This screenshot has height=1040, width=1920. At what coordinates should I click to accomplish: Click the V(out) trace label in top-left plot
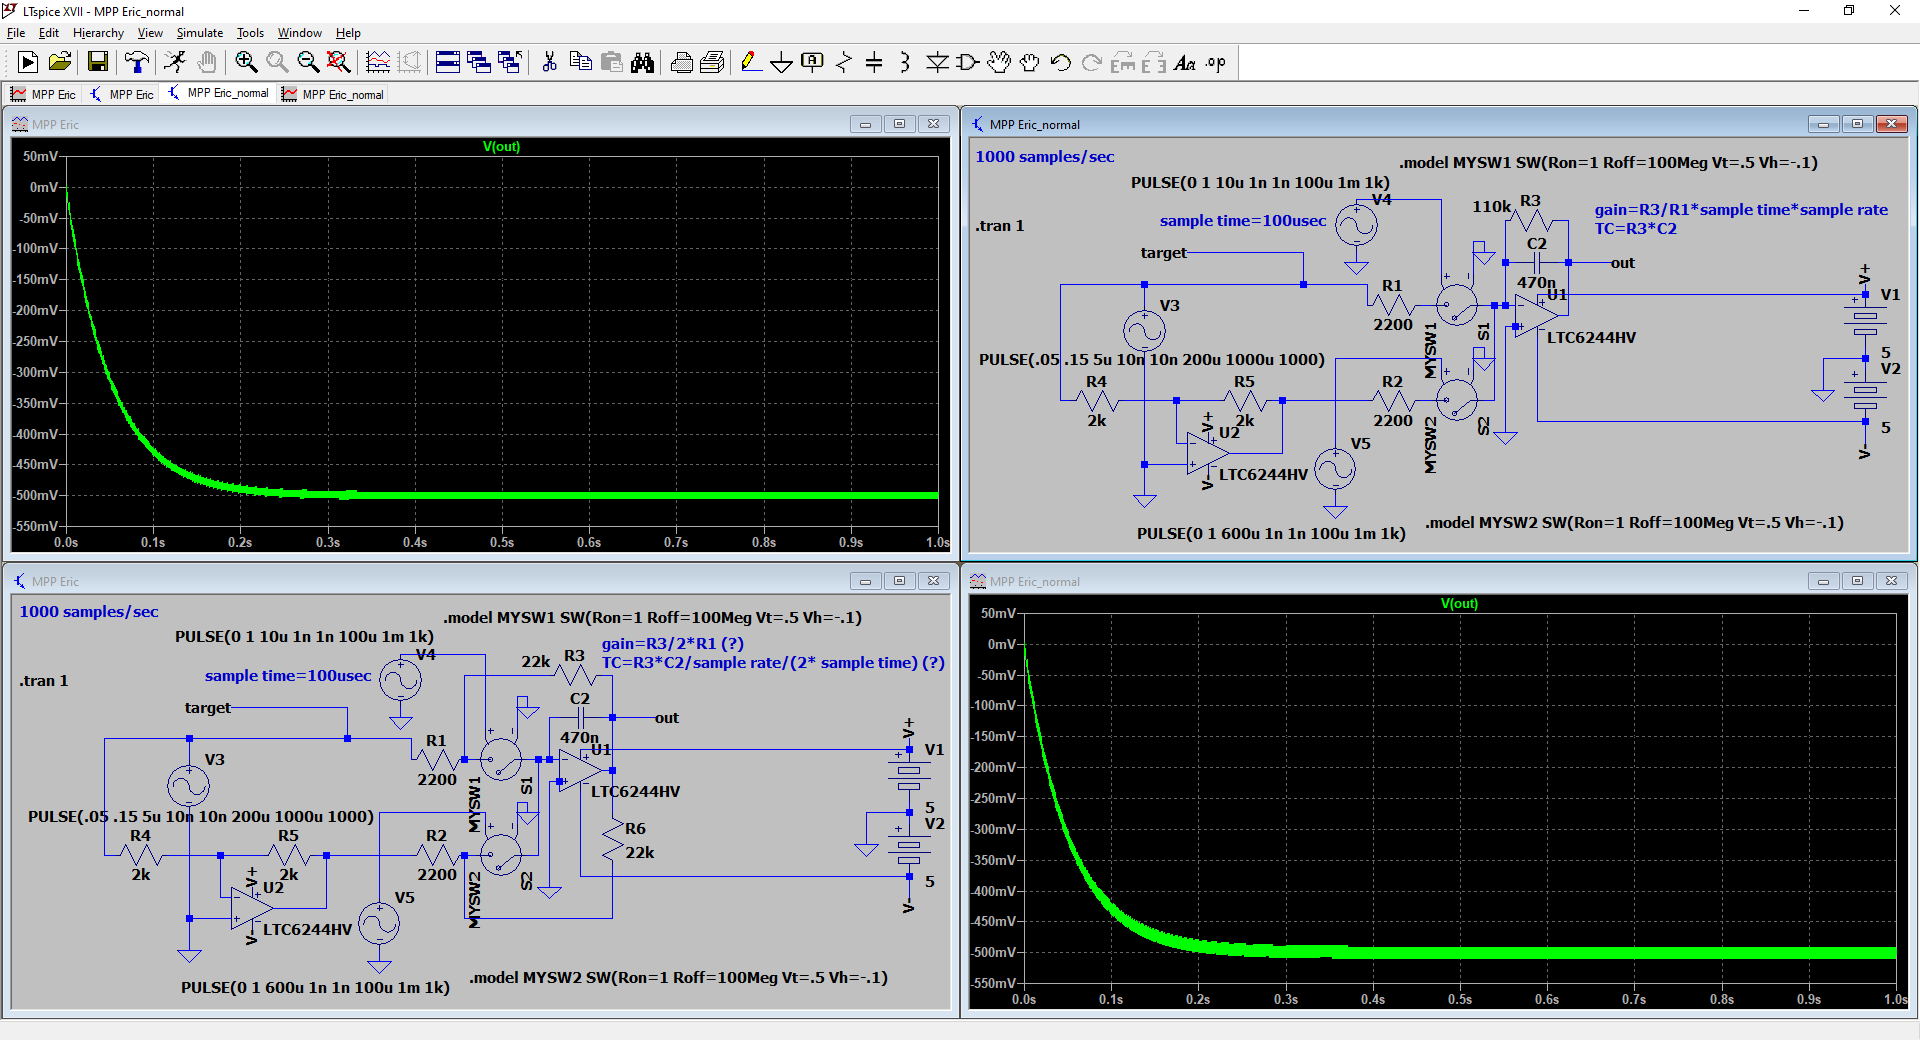(501, 146)
